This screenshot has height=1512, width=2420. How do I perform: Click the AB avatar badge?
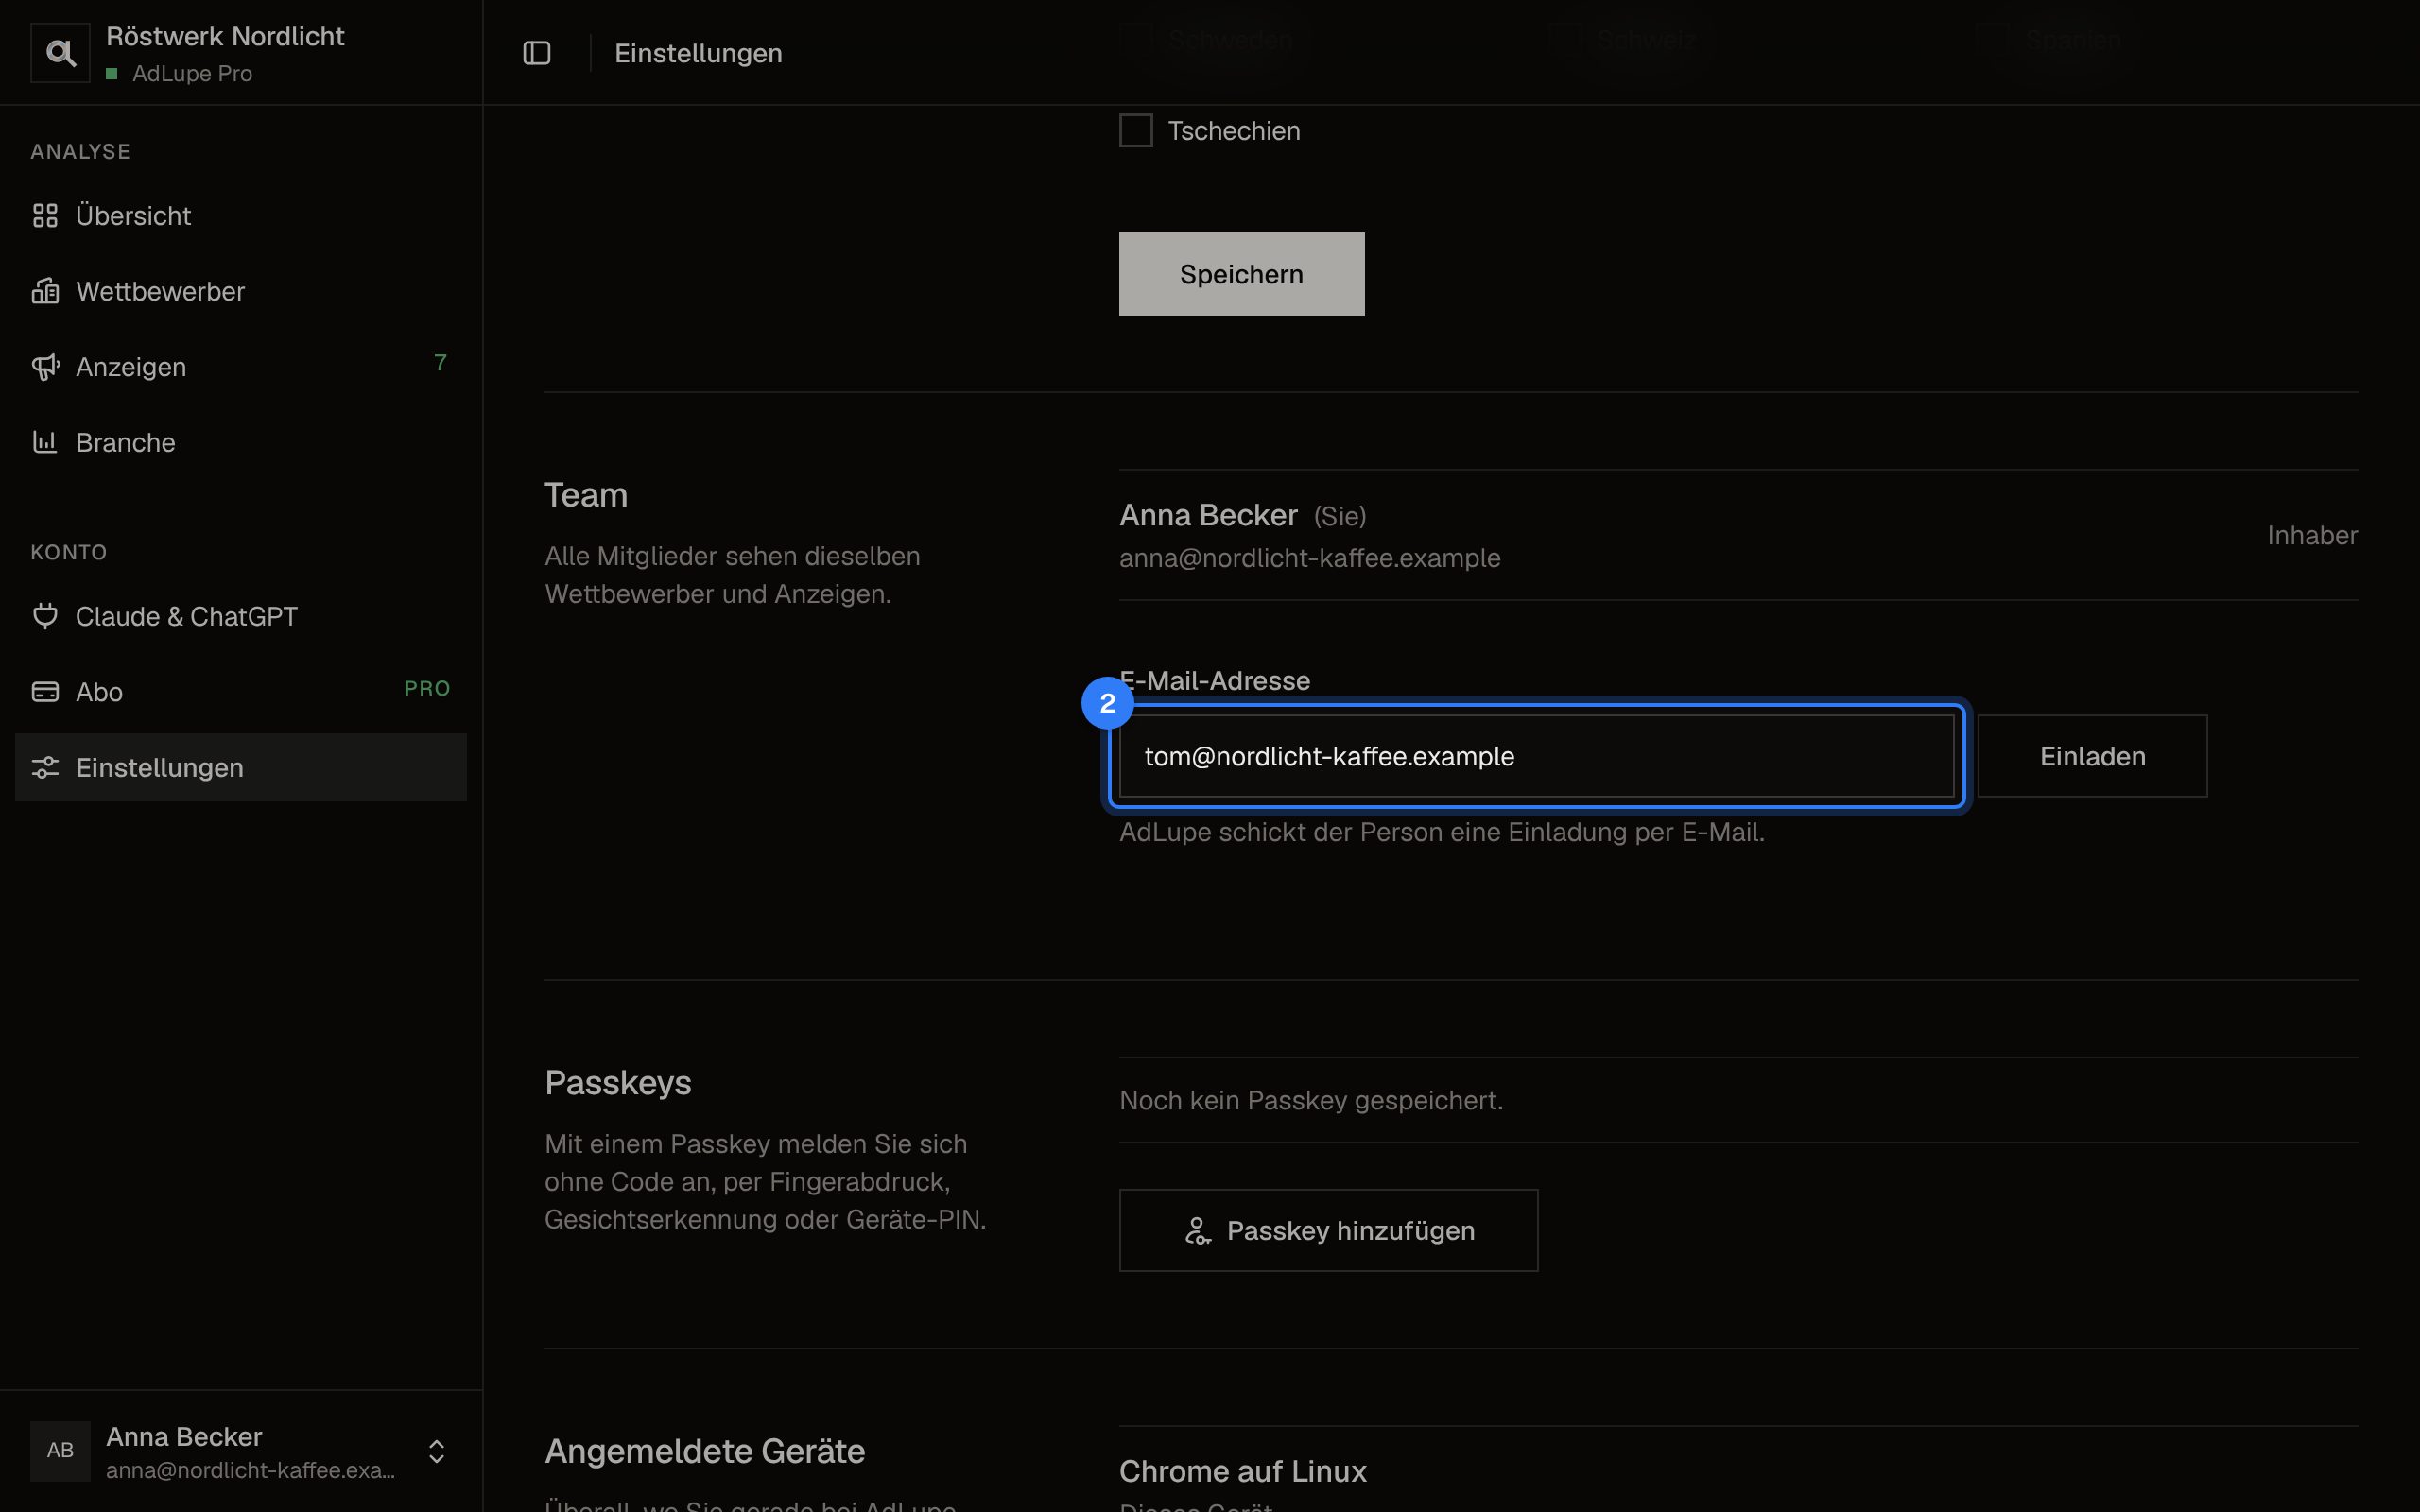point(60,1450)
